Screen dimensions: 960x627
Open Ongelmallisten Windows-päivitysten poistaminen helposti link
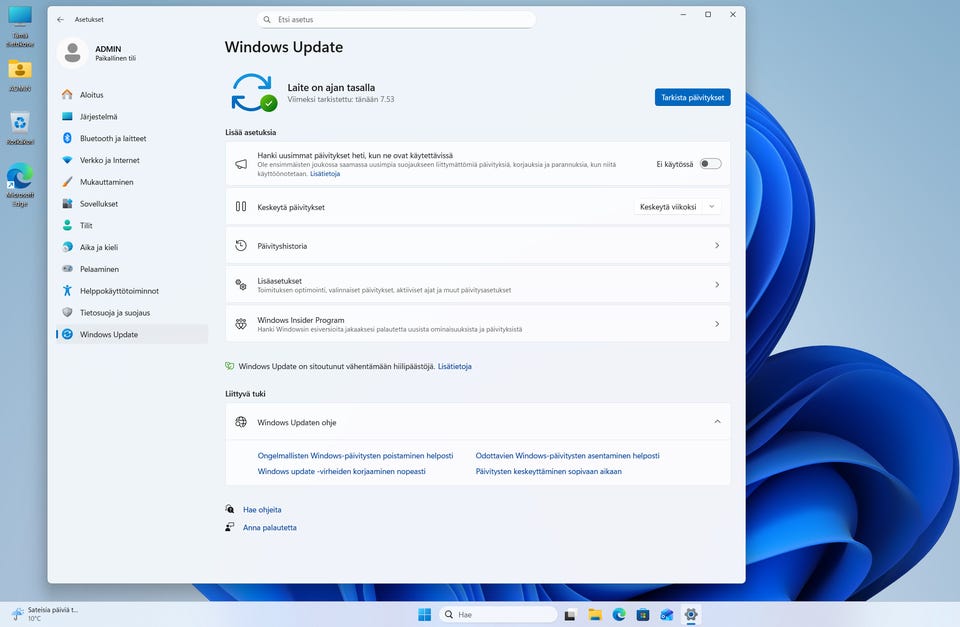[355, 456]
